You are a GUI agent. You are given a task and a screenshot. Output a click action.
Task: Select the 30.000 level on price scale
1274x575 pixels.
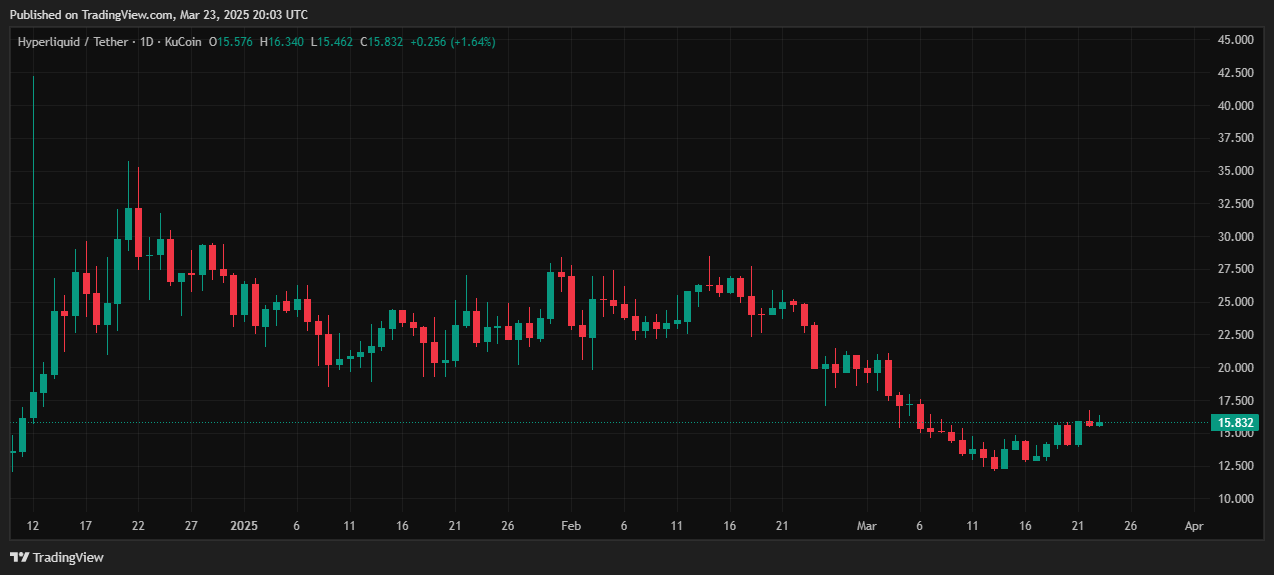click(x=1236, y=237)
